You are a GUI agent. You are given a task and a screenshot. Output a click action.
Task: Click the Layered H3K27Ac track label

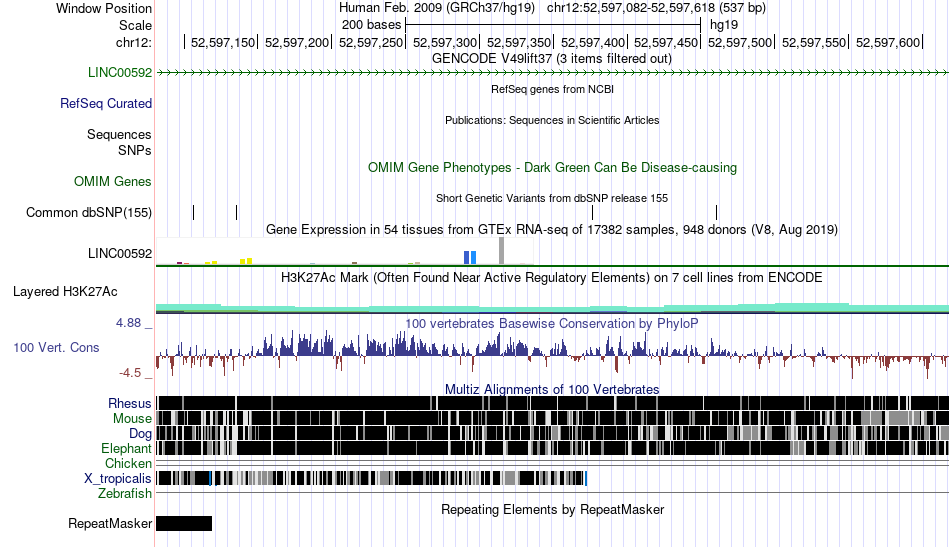(65, 292)
